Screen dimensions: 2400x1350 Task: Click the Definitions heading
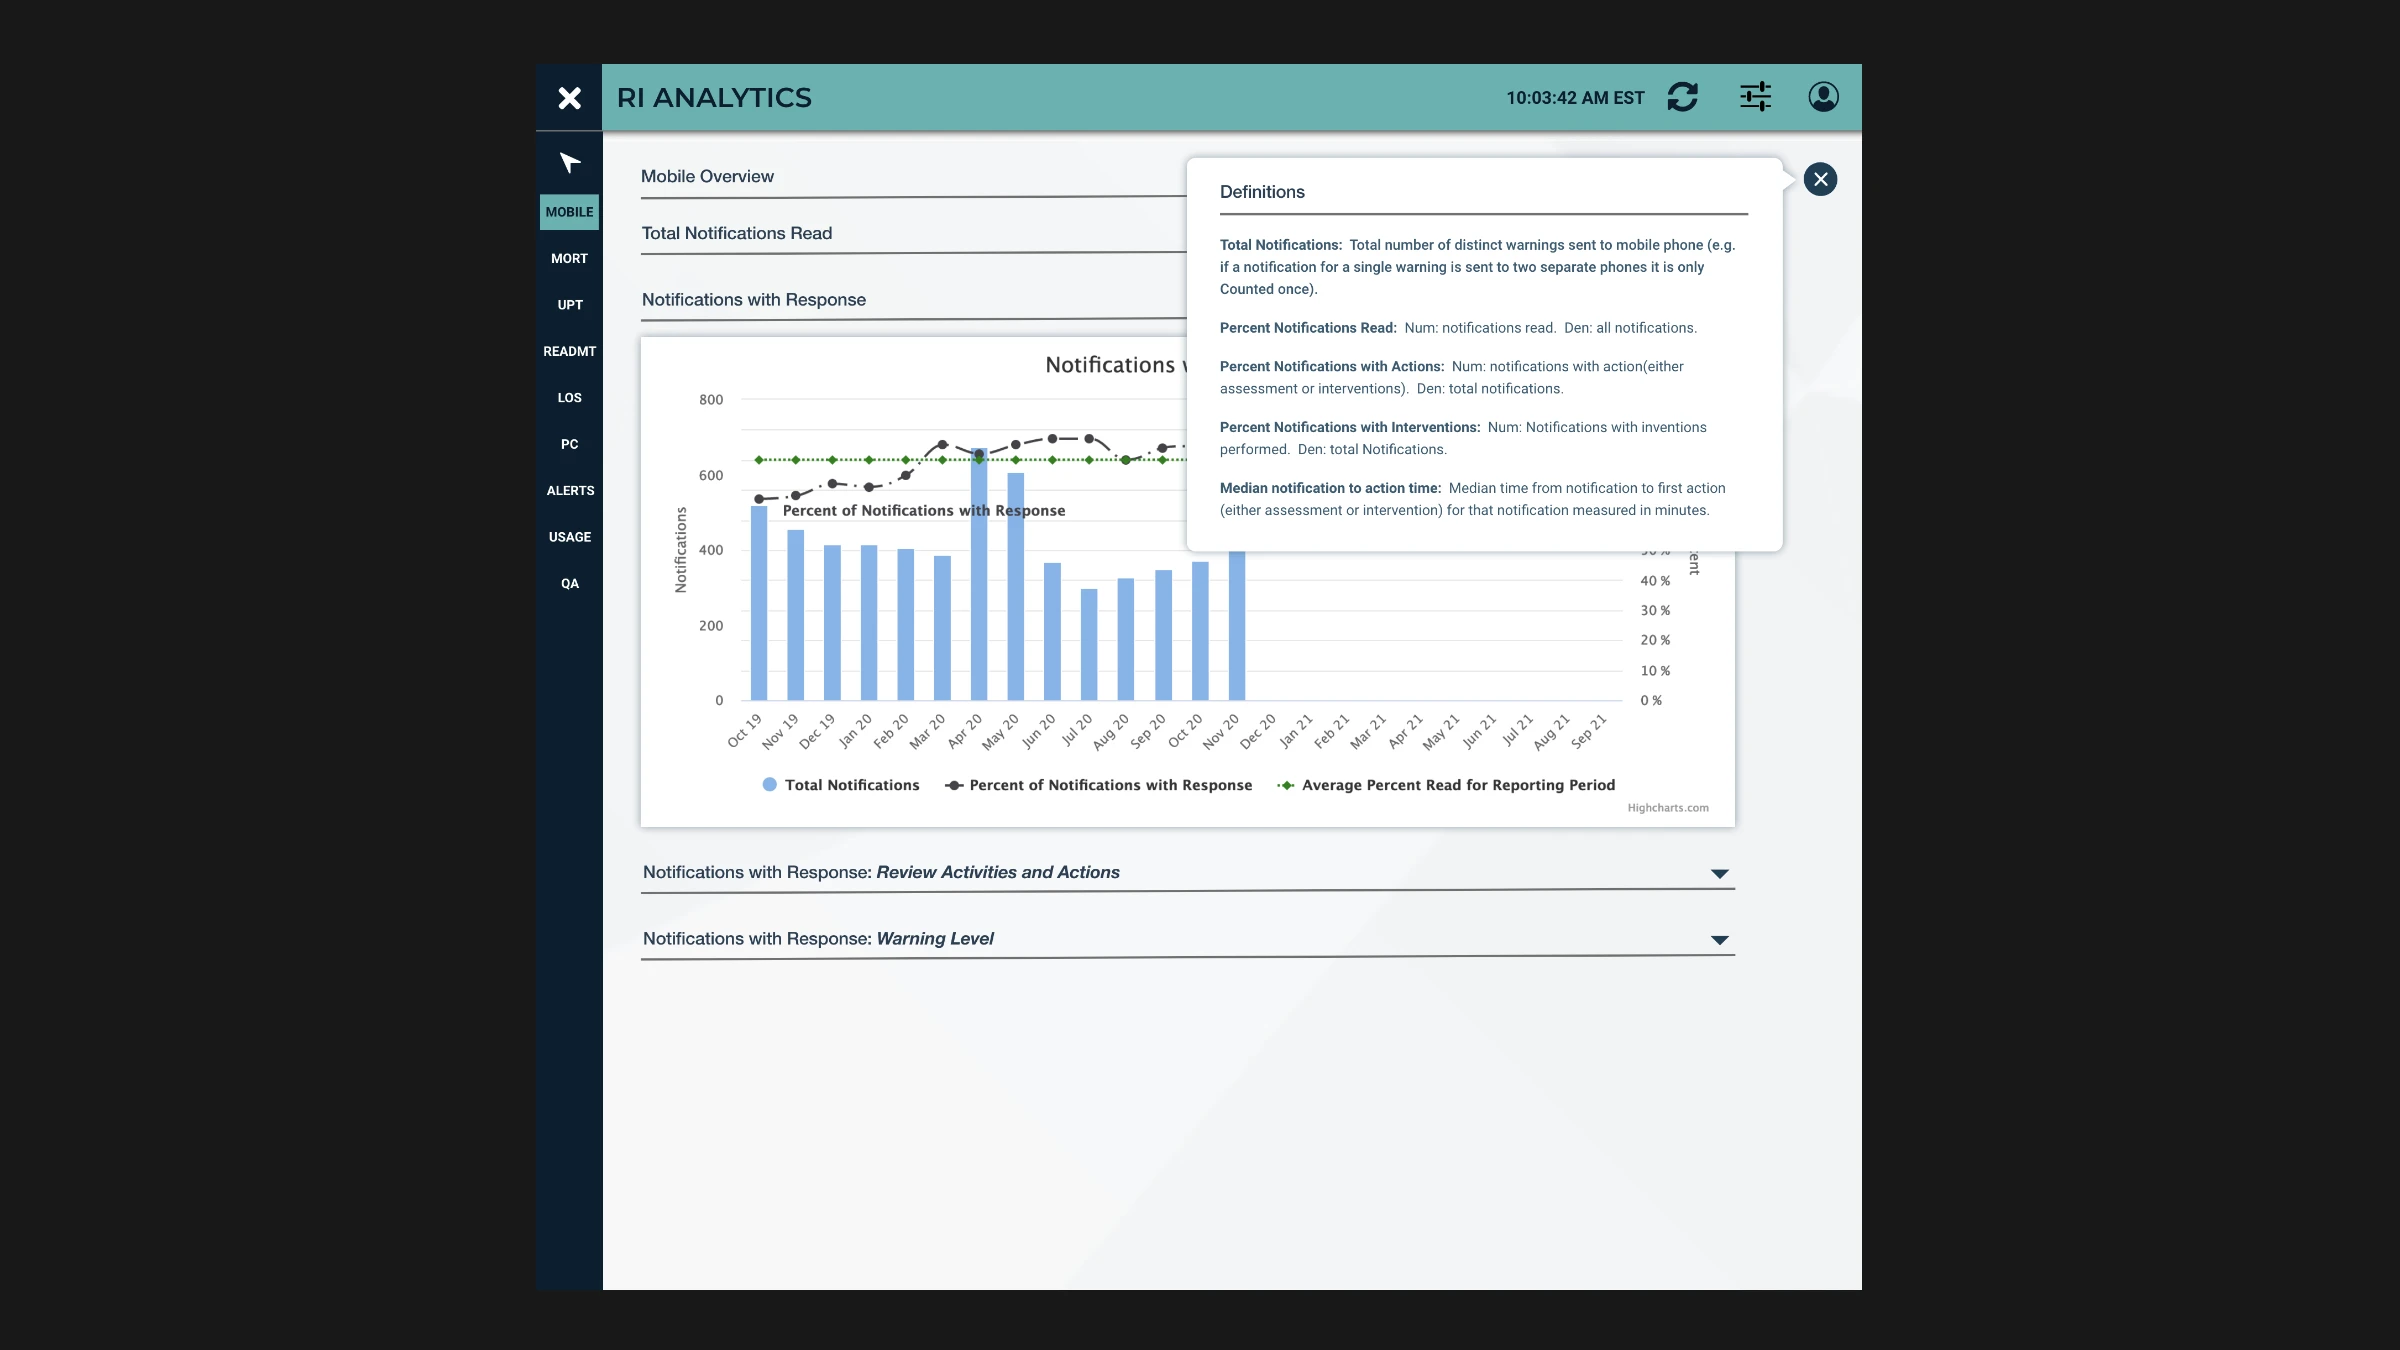1262,192
